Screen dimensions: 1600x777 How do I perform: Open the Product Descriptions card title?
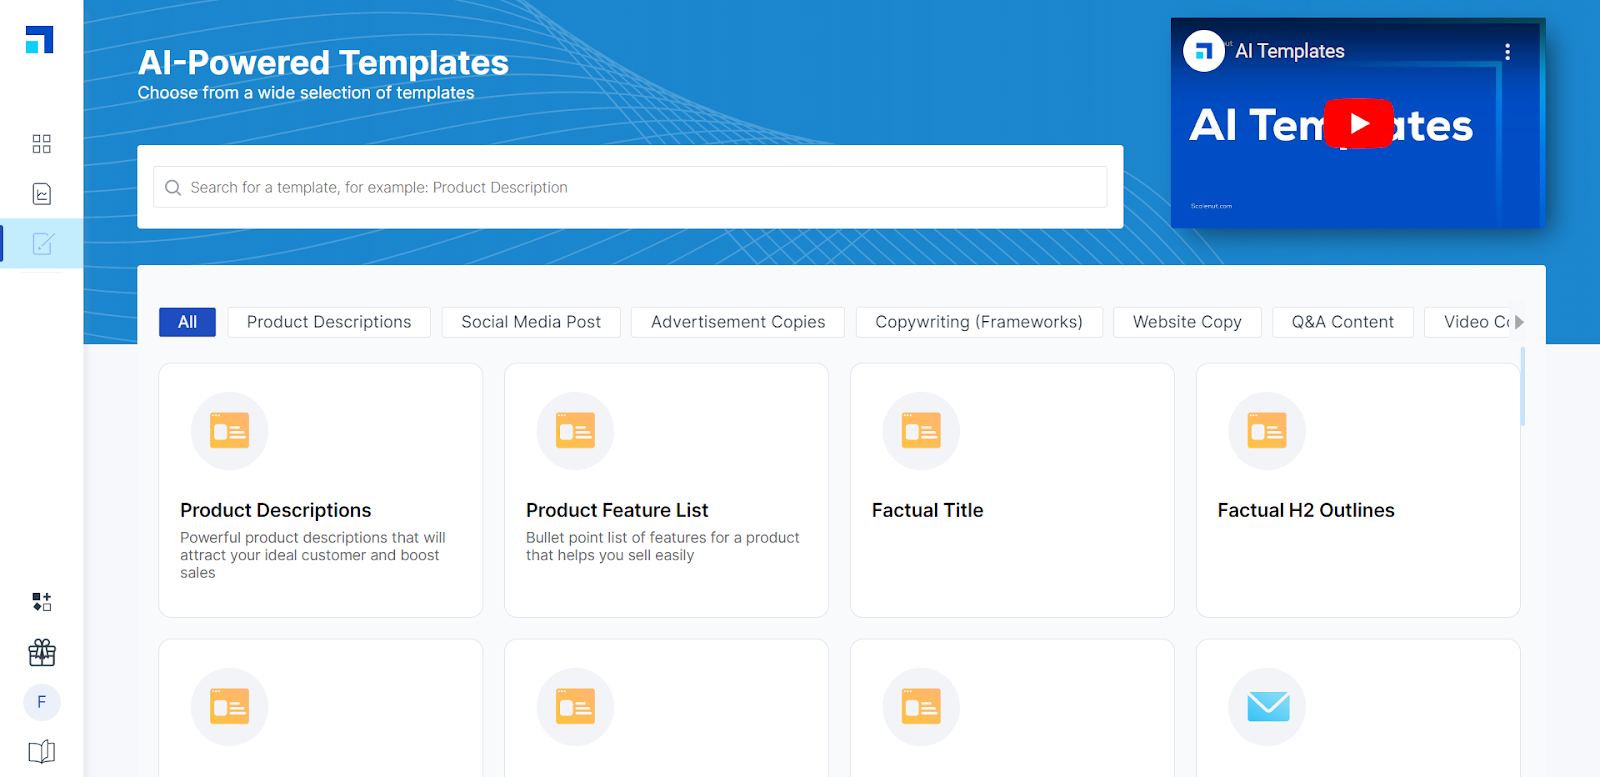tap(276, 510)
